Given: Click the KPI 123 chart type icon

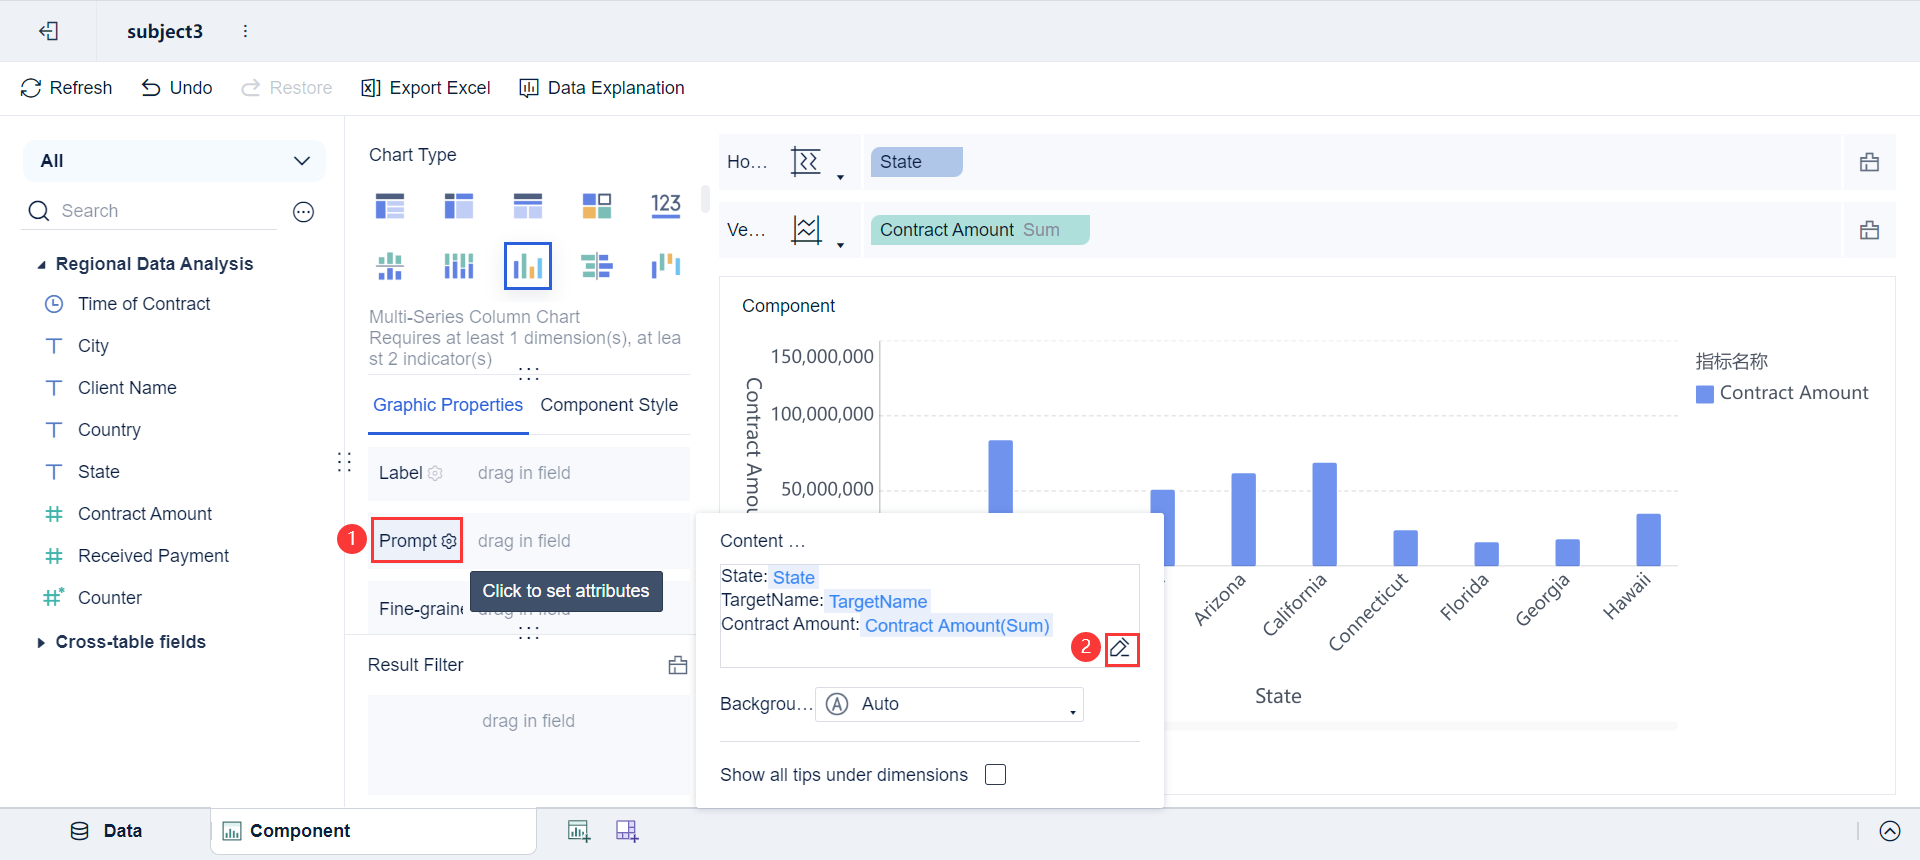Looking at the screenshot, I should [665, 206].
